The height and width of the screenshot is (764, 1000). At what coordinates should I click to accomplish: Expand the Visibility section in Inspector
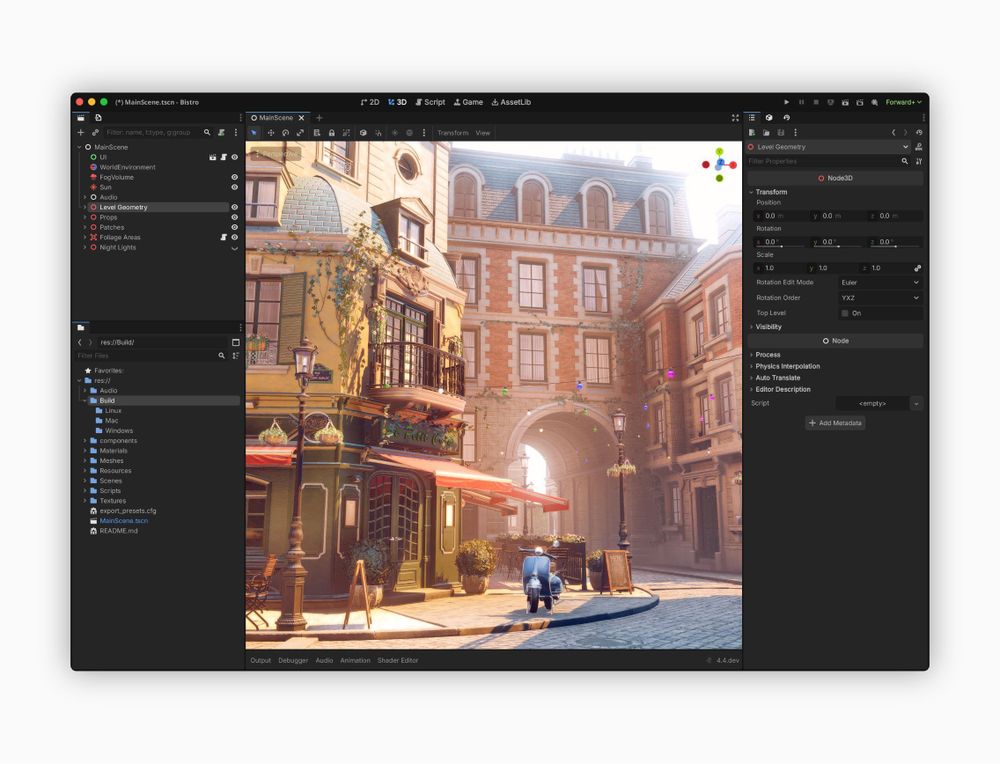[x=768, y=327]
